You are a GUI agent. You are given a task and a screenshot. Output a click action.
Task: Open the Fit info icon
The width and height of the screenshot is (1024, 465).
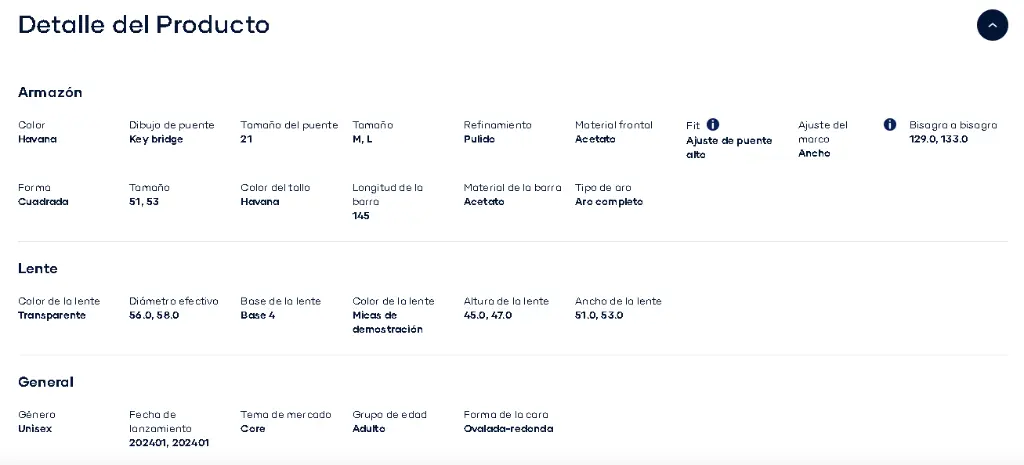pos(712,124)
